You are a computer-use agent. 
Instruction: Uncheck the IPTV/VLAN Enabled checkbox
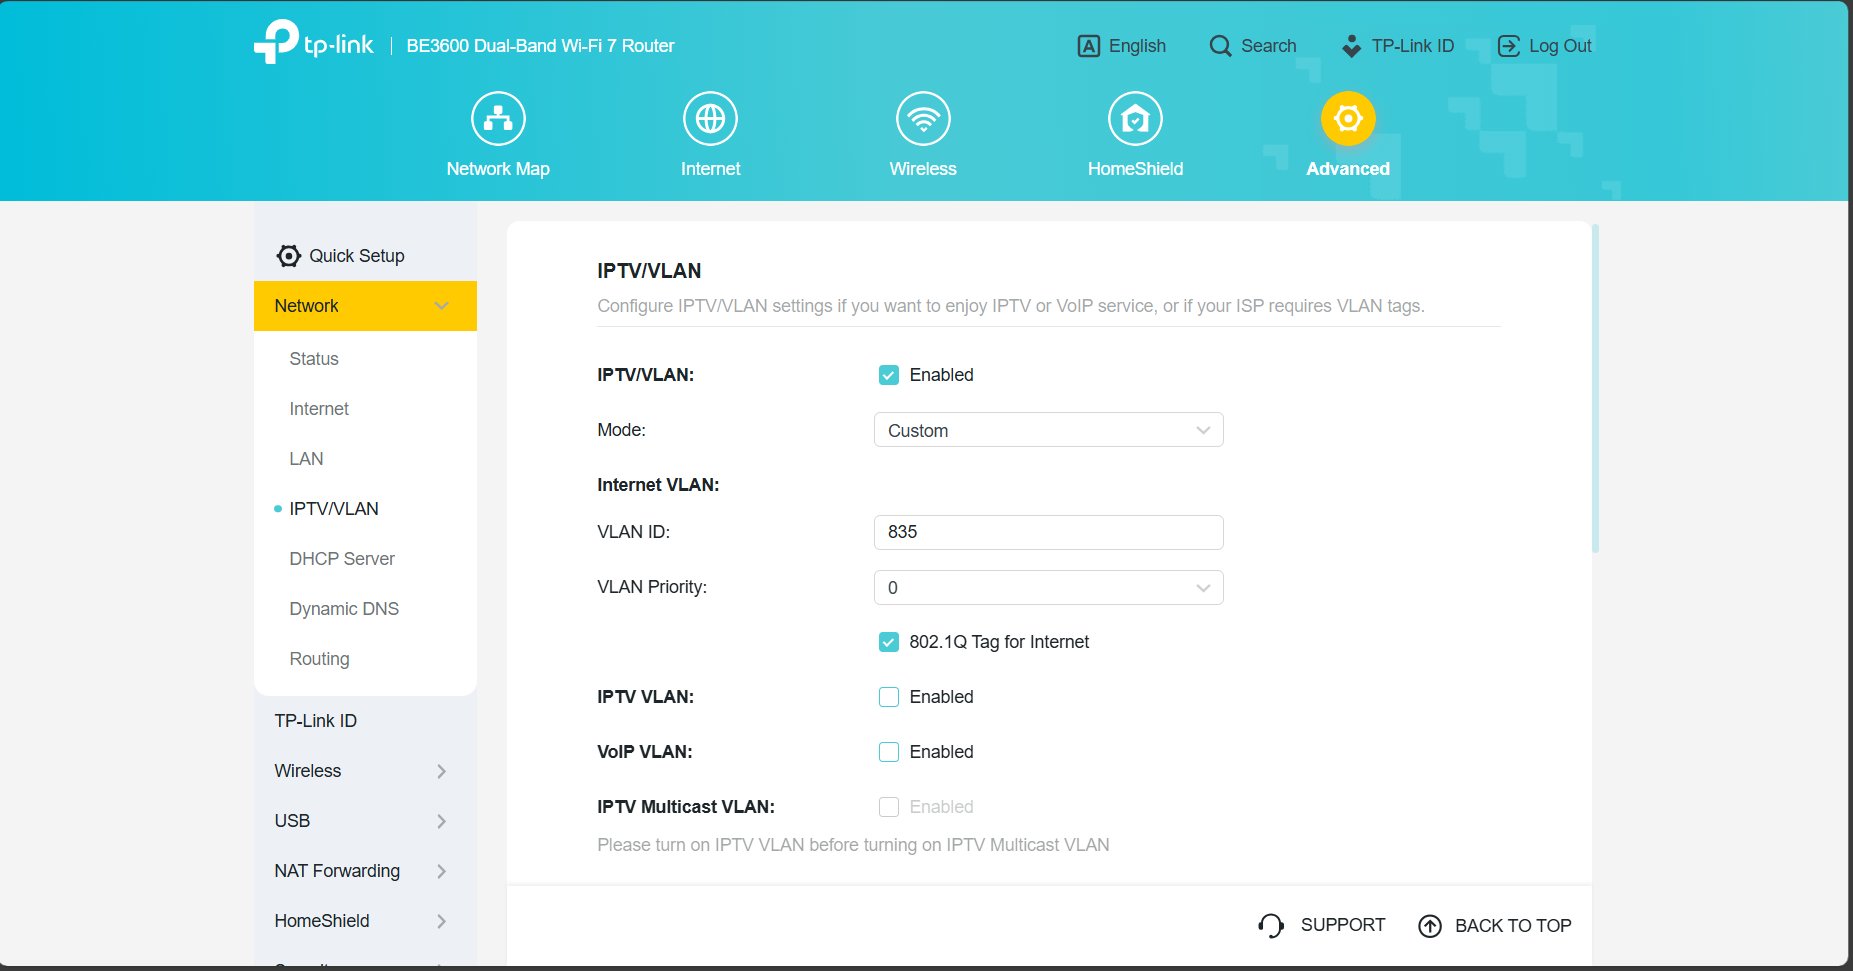pyautogui.click(x=888, y=375)
